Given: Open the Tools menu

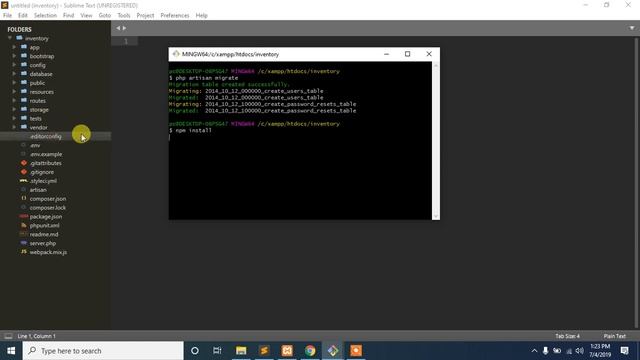Looking at the screenshot, I should 124,15.
